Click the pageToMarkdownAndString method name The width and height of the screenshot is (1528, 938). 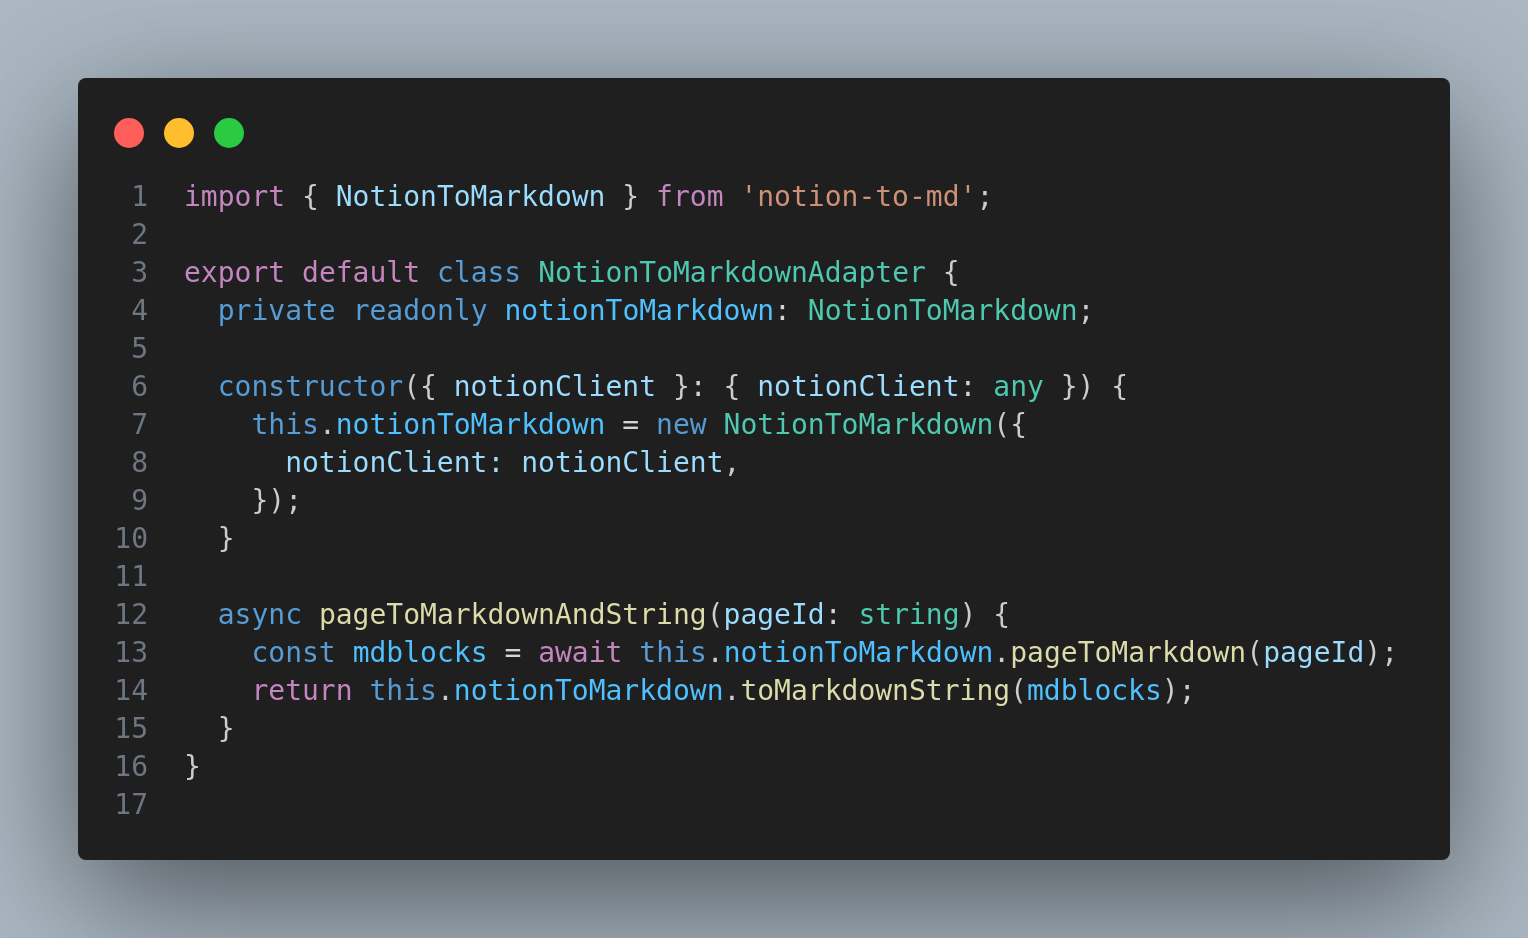(x=513, y=615)
